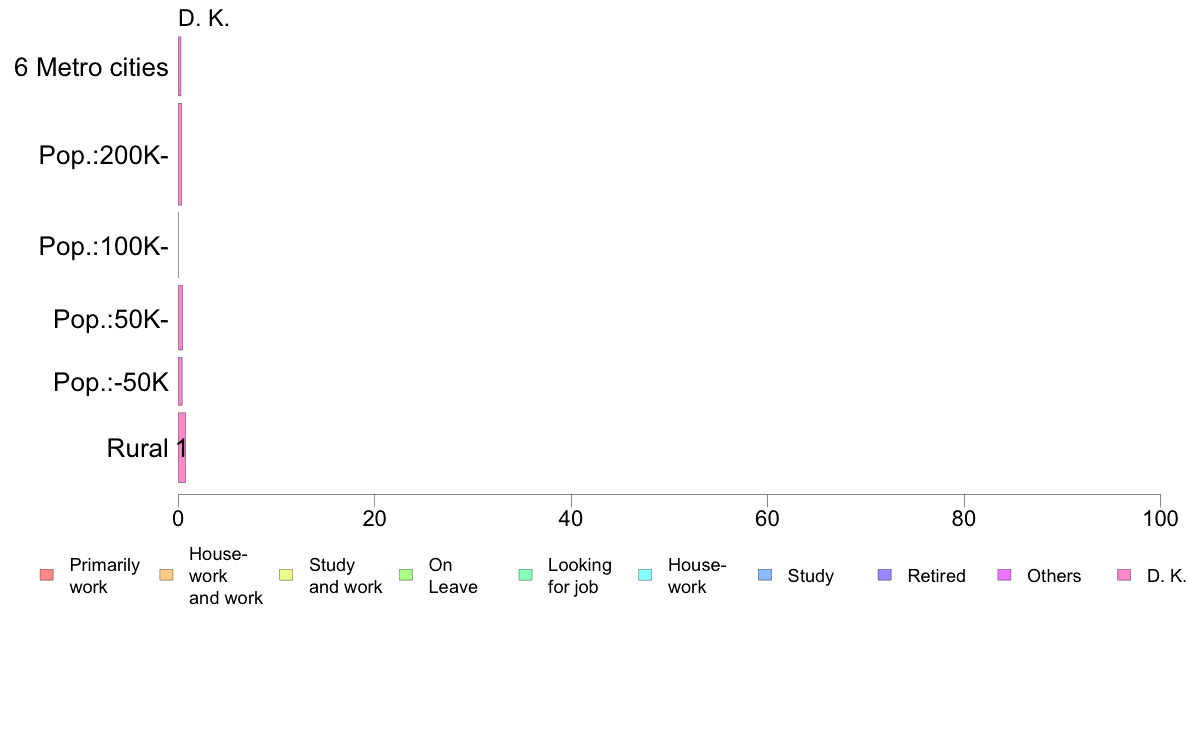
Task: Select the 6 Metro cities bar
Action: [x=180, y=67]
